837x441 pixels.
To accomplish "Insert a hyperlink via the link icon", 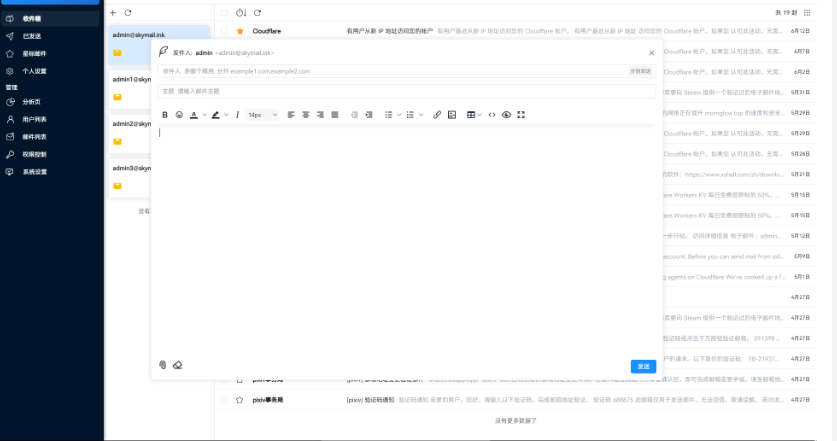I will coord(437,115).
